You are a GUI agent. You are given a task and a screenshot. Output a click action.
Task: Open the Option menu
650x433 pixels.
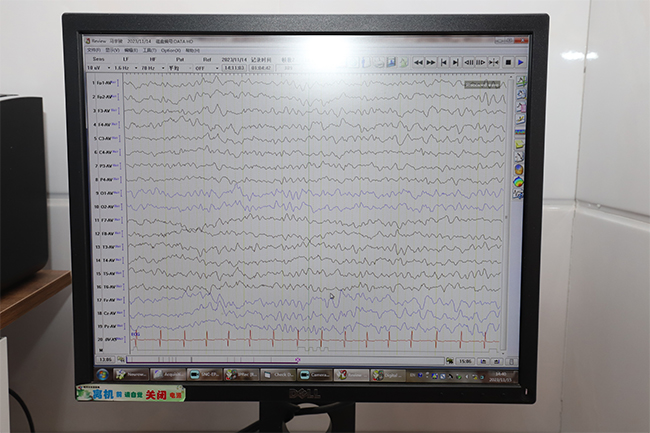[171, 49]
